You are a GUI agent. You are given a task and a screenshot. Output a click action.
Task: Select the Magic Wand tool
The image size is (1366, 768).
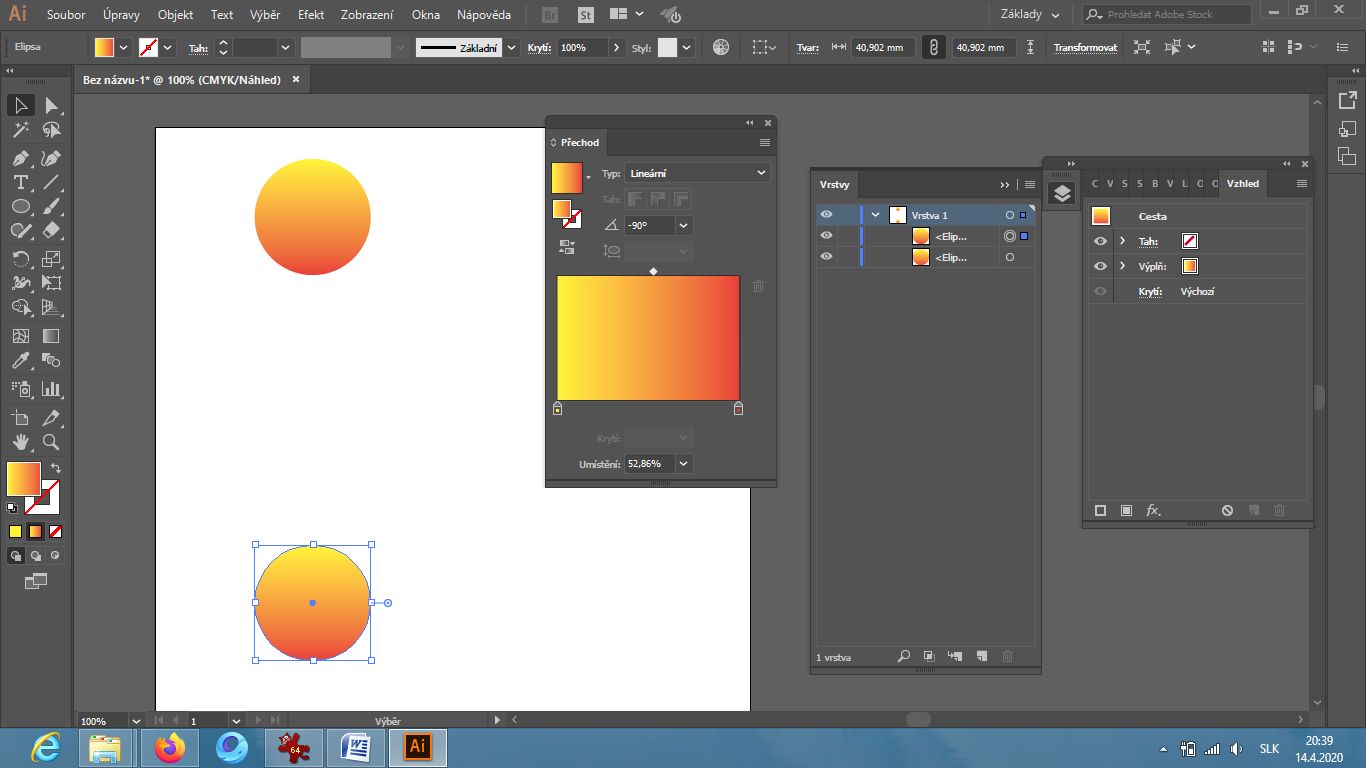pyautogui.click(x=20, y=130)
